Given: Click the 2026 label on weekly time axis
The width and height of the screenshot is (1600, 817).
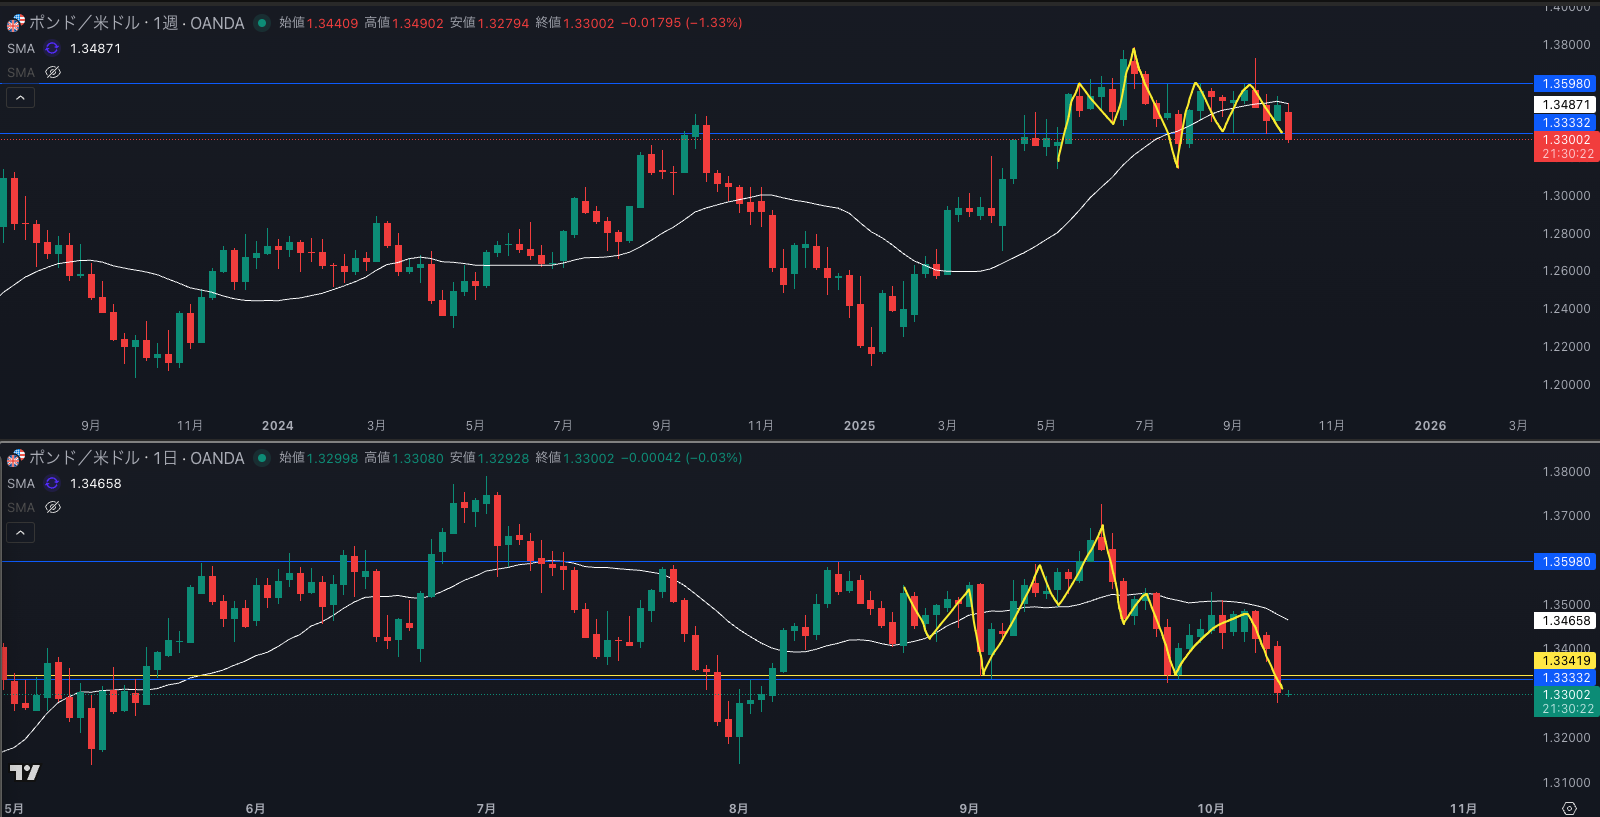Looking at the screenshot, I should point(1430,425).
